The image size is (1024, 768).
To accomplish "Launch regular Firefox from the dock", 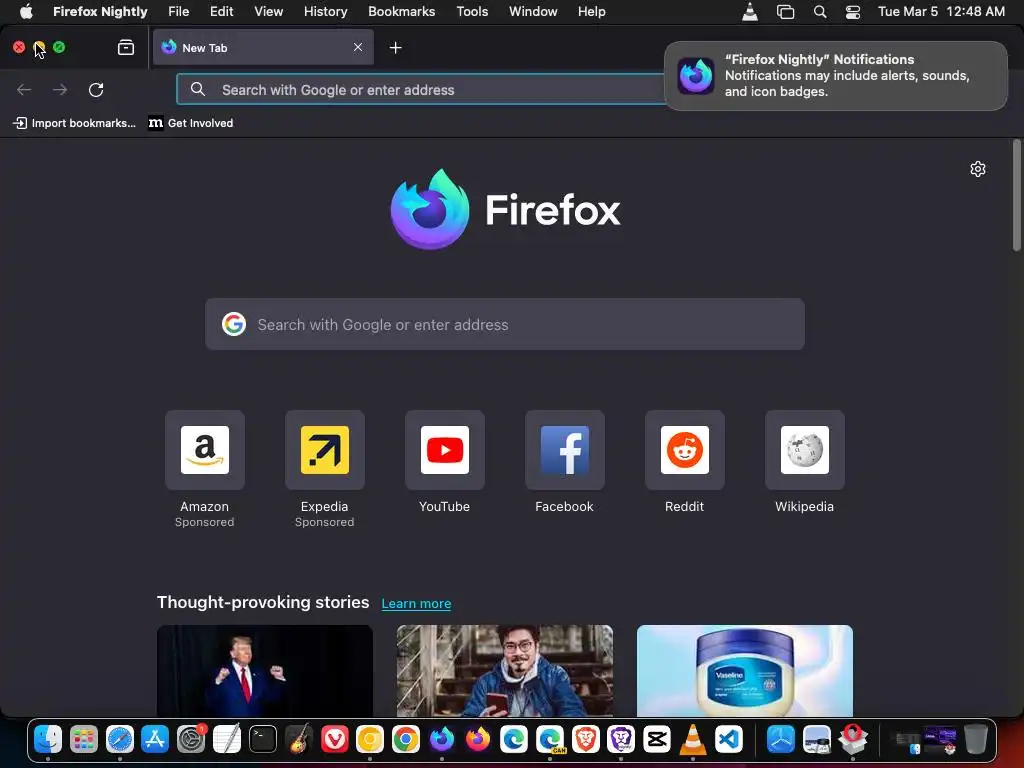I will coord(477,739).
